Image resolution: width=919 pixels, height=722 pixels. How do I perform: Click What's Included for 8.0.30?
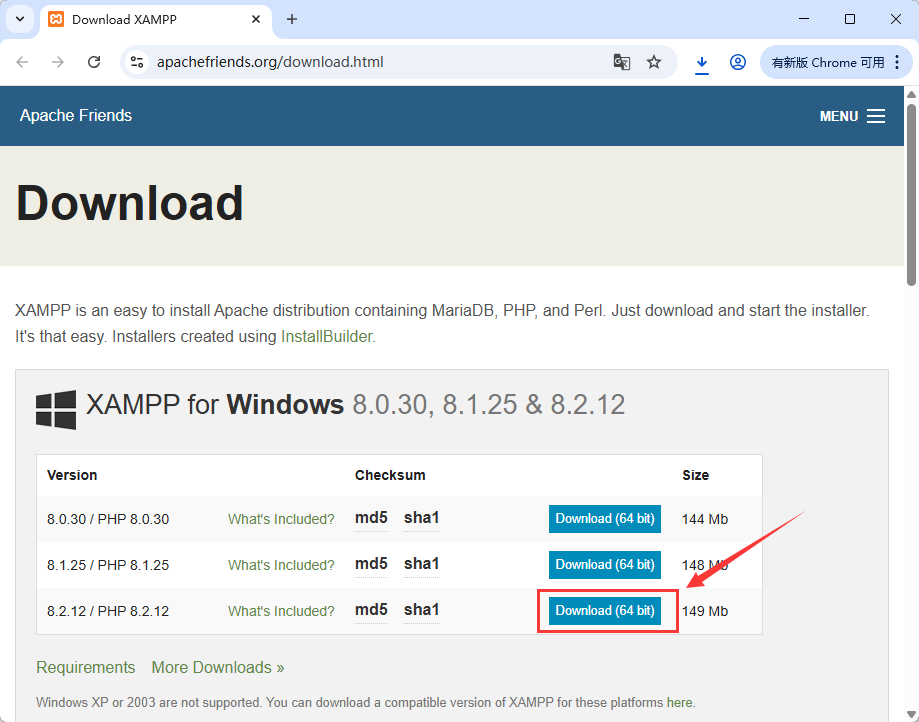[281, 519]
